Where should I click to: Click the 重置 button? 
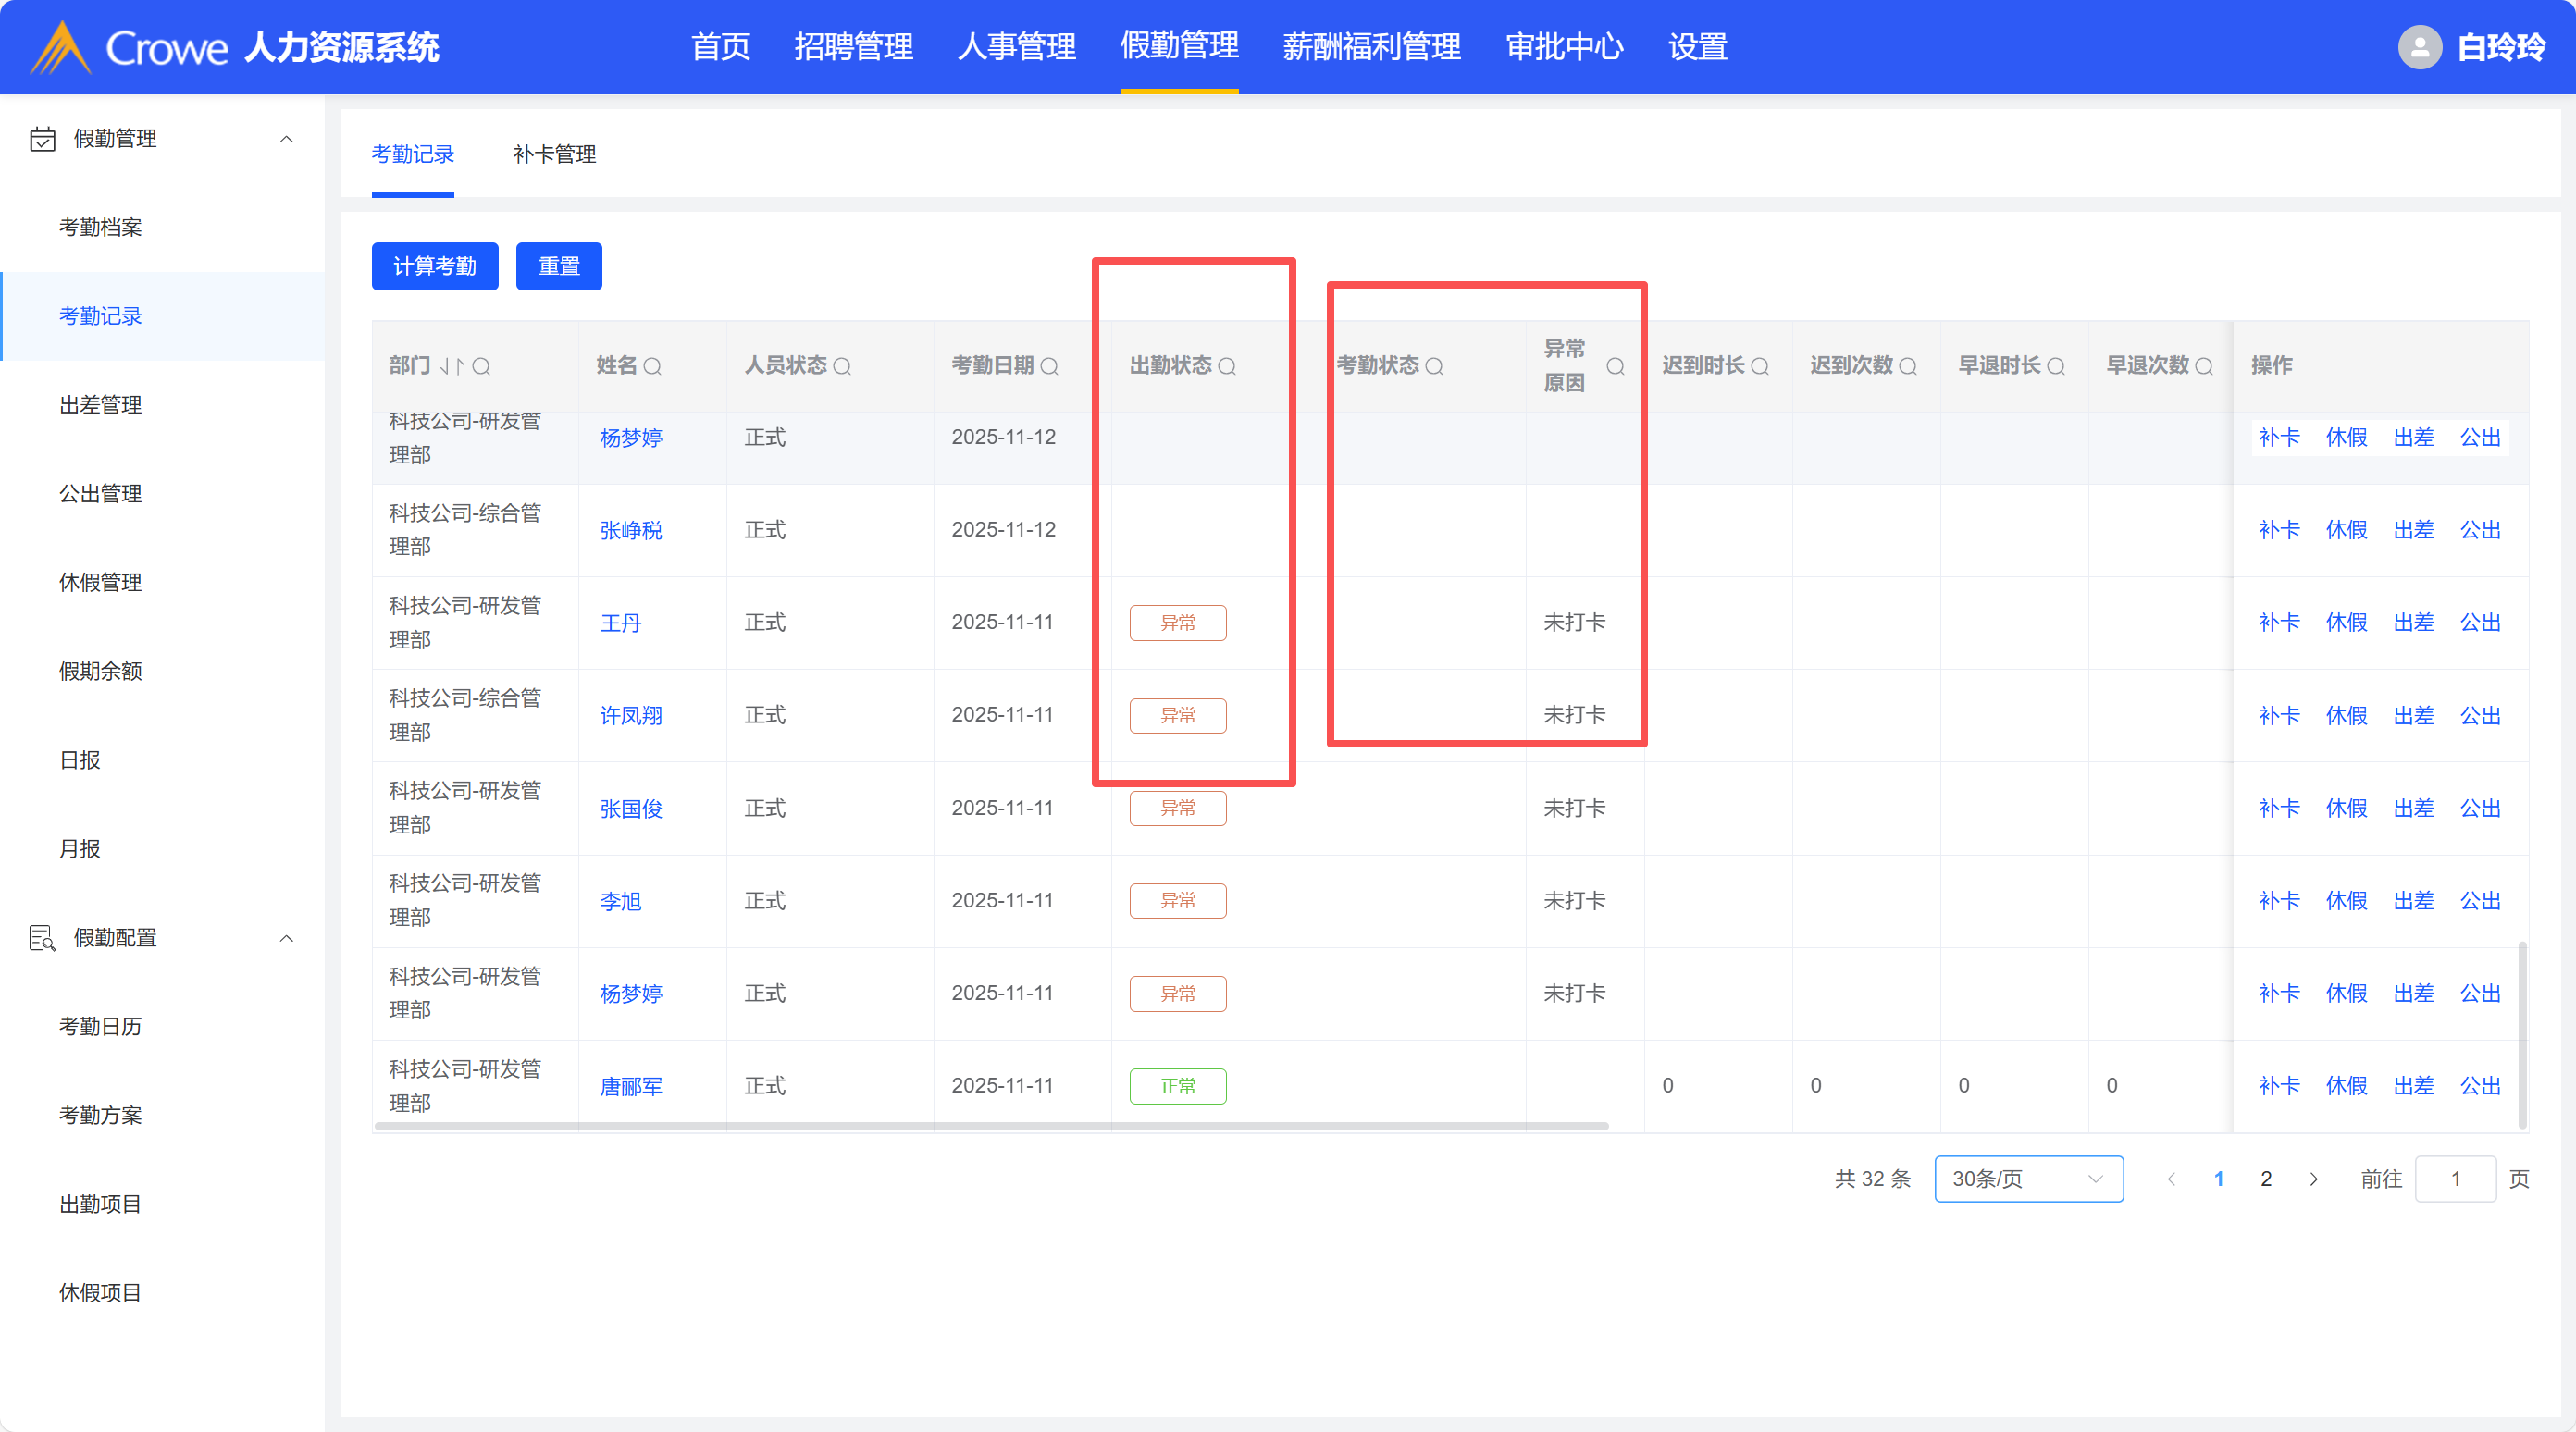[x=558, y=266]
